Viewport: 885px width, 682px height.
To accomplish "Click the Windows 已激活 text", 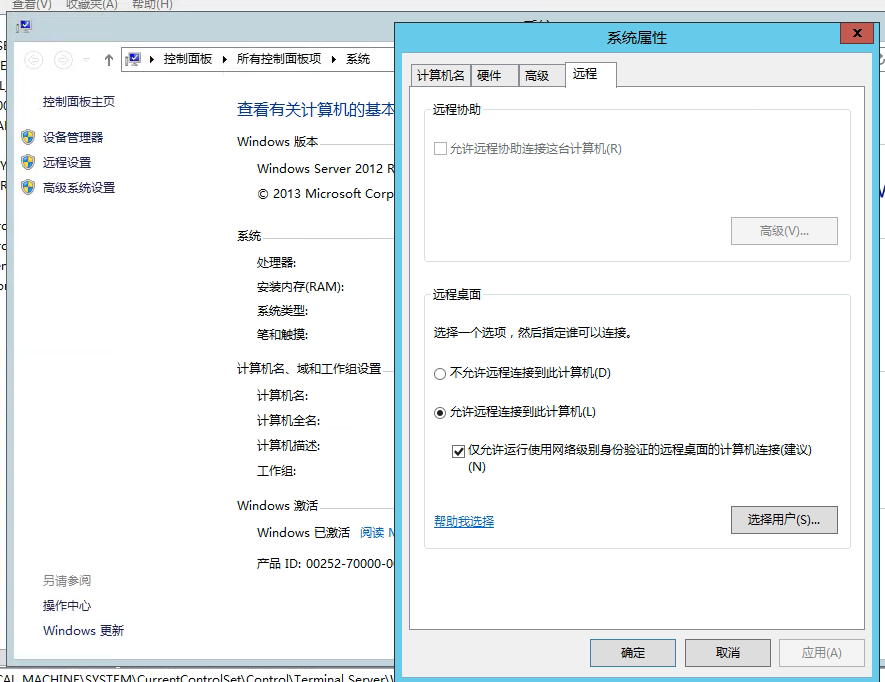I will point(303,532).
